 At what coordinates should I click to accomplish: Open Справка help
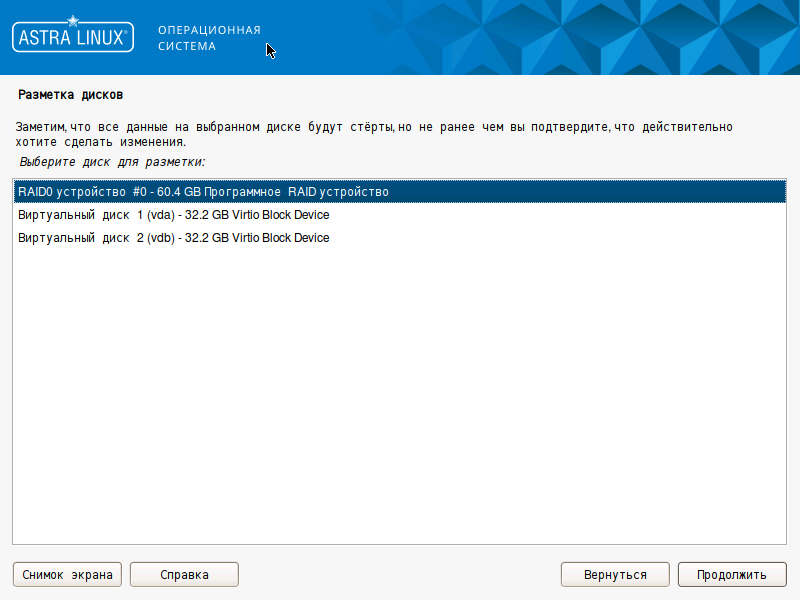click(x=184, y=575)
